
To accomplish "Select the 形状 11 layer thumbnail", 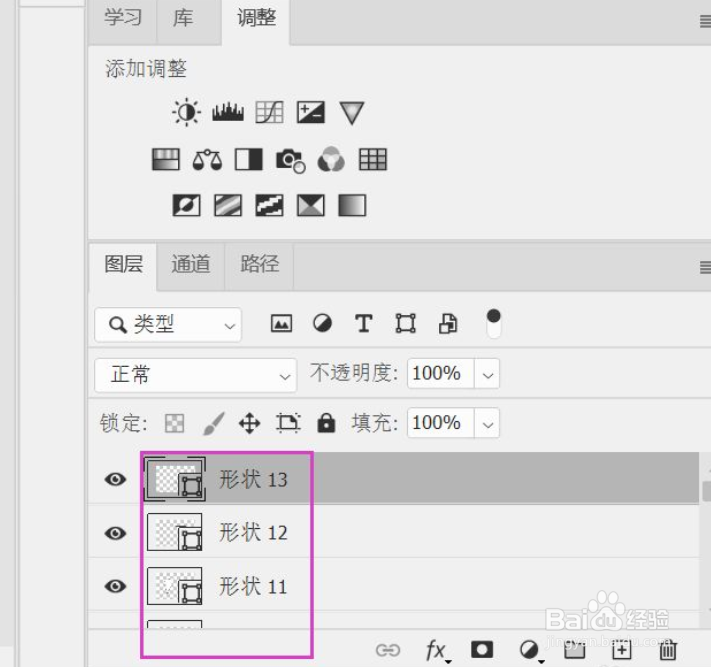I will (x=175, y=586).
